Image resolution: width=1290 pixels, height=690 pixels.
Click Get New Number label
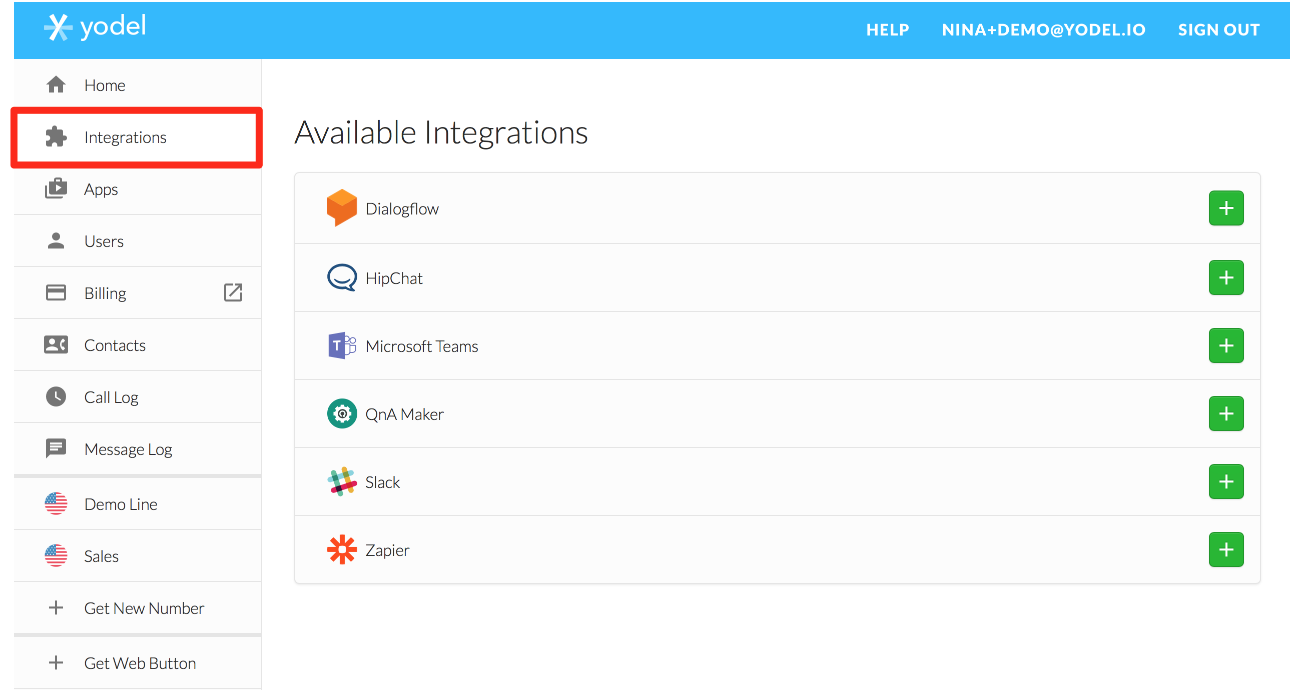click(x=144, y=608)
